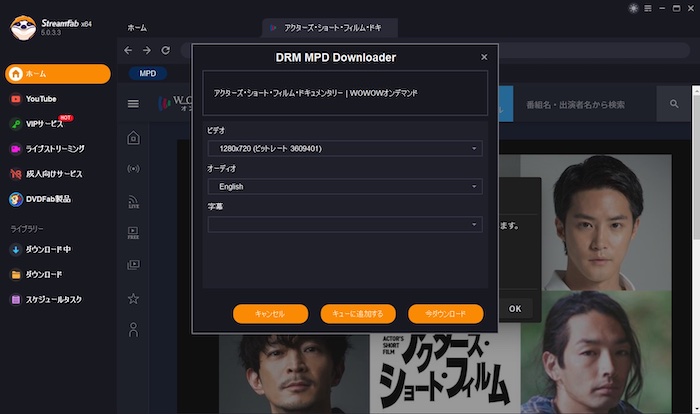Click the WOWOW favorites star icon
This screenshot has height=414, width=700.
point(133,298)
